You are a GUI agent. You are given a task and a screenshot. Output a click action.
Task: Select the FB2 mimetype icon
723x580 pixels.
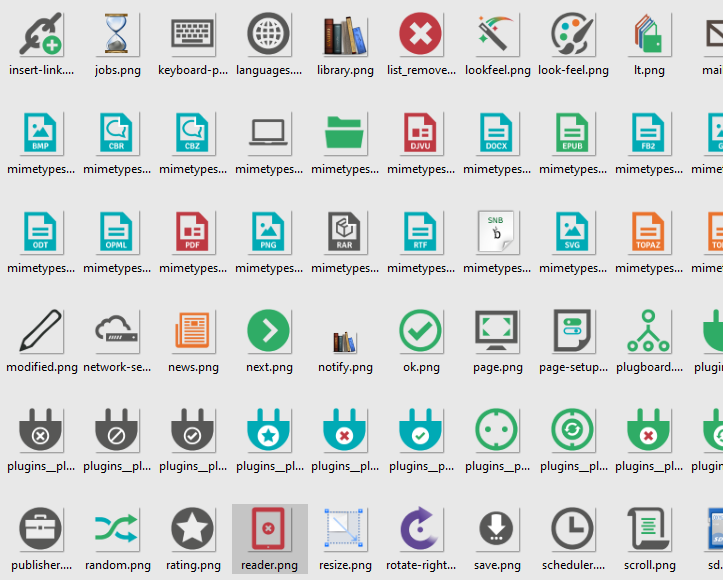(648, 133)
